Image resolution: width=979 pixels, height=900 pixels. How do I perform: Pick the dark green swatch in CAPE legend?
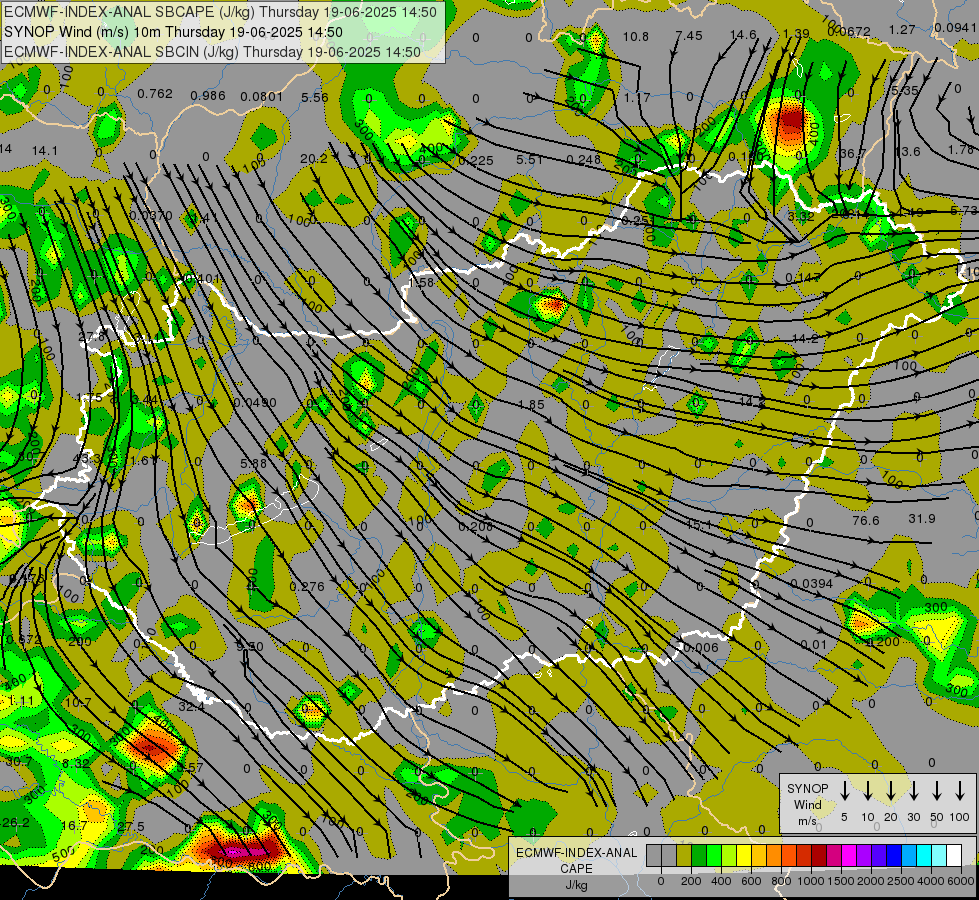[x=699, y=855]
